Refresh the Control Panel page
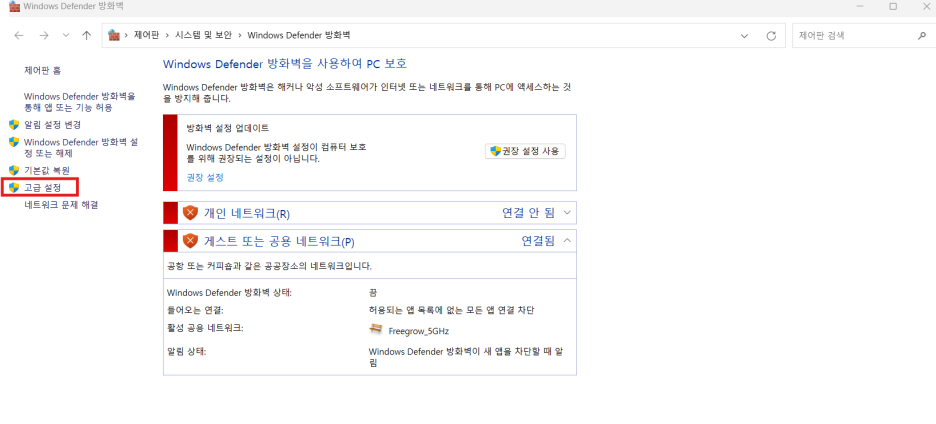The height and width of the screenshot is (424, 936). pyautogui.click(x=771, y=36)
